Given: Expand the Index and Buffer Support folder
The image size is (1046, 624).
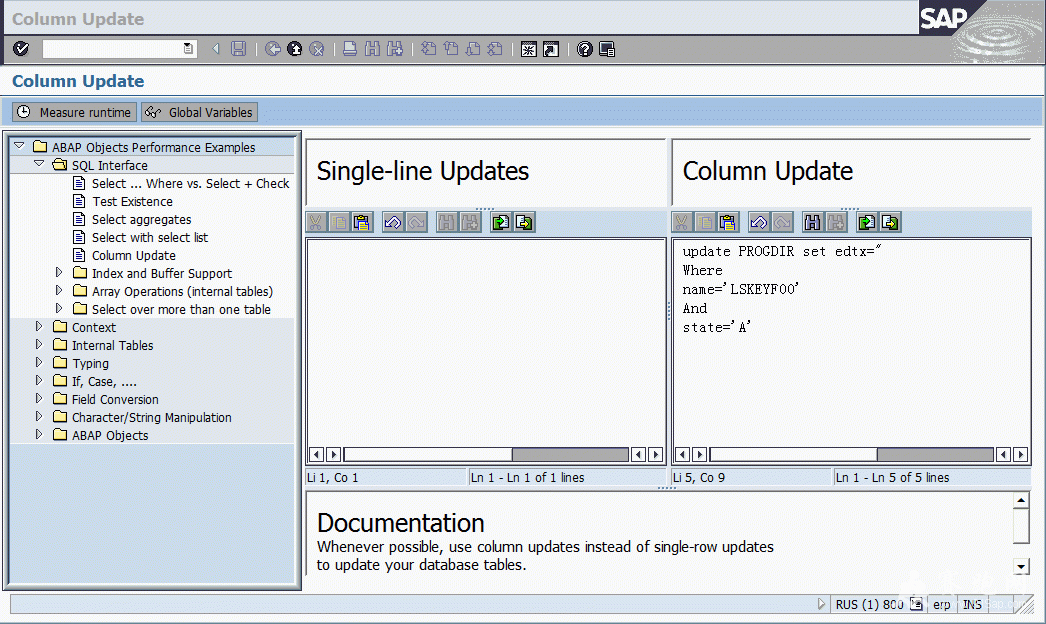Looking at the screenshot, I should click(59, 272).
